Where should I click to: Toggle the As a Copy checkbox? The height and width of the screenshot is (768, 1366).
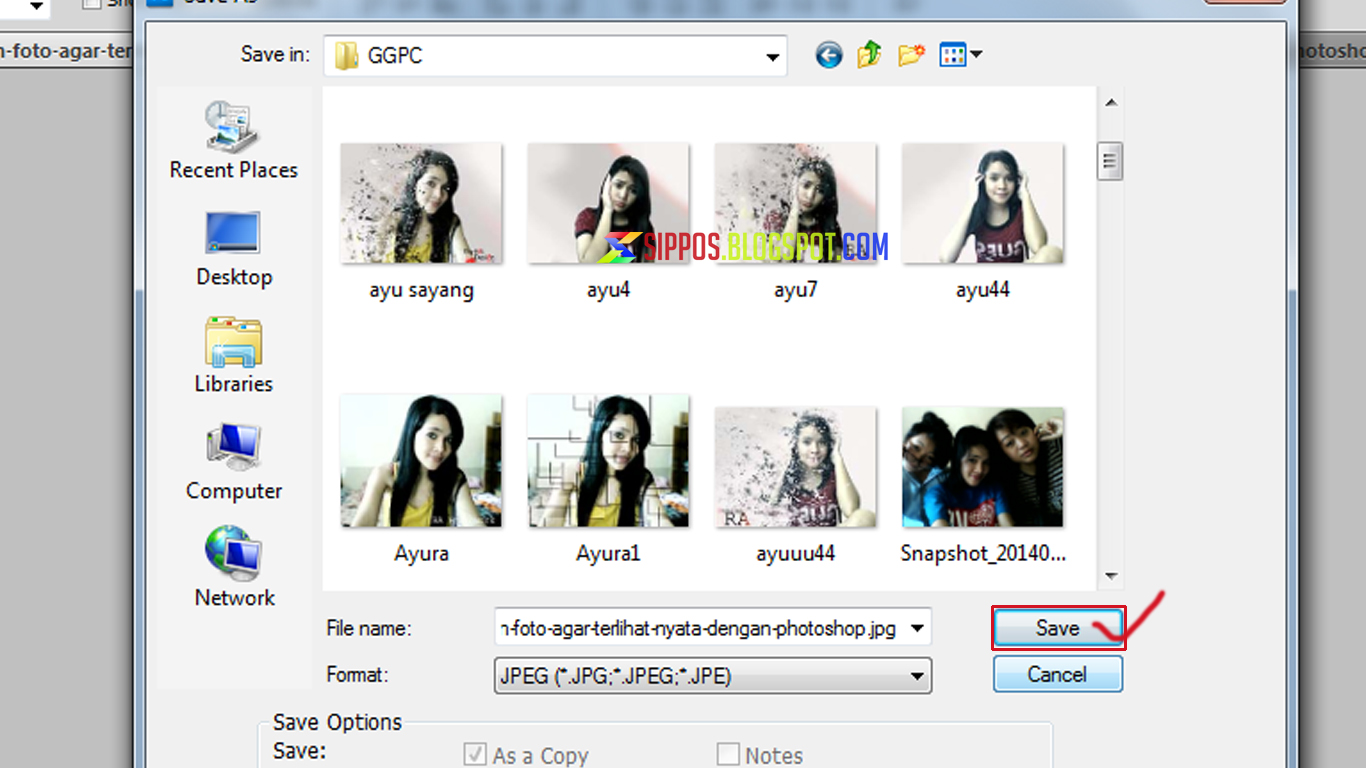(x=474, y=755)
